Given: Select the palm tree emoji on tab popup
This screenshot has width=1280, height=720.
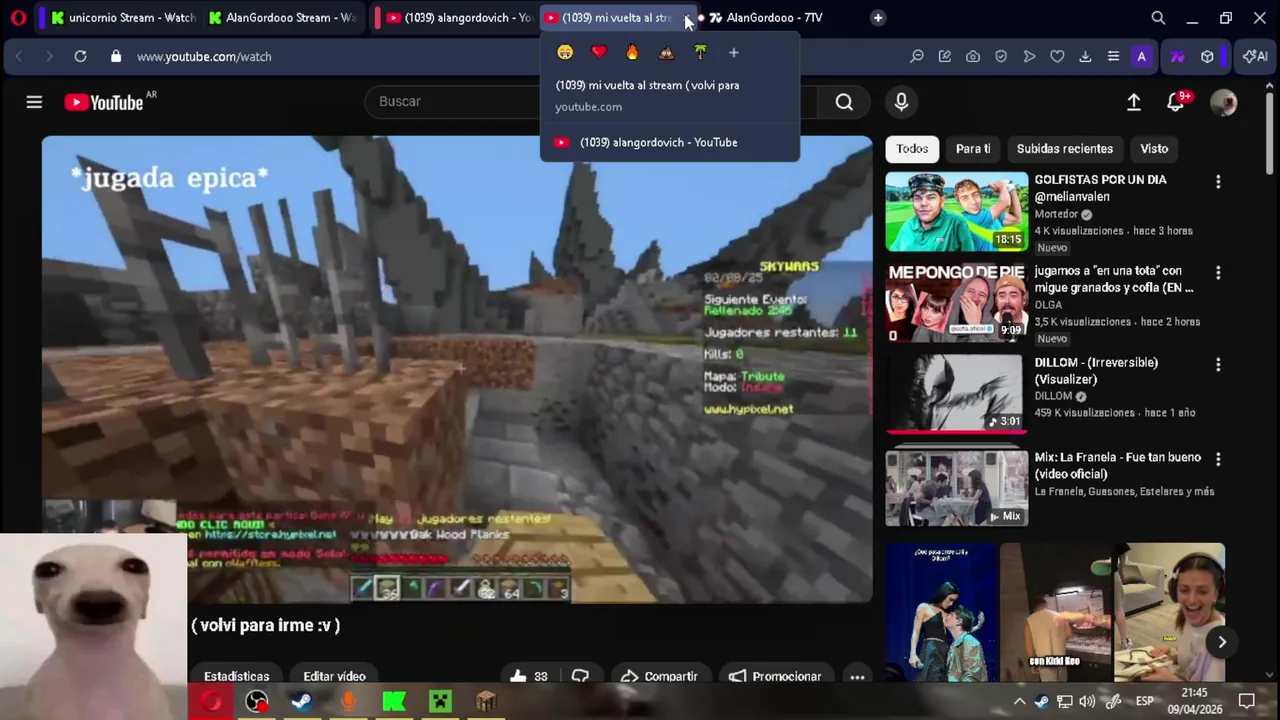Looking at the screenshot, I should (x=700, y=52).
